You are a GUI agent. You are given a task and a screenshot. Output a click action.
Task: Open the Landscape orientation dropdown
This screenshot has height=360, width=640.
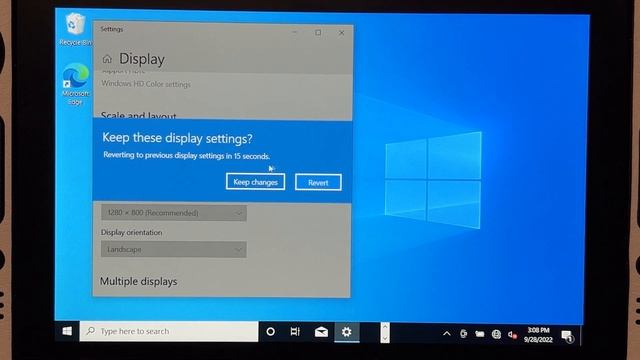click(x=173, y=249)
